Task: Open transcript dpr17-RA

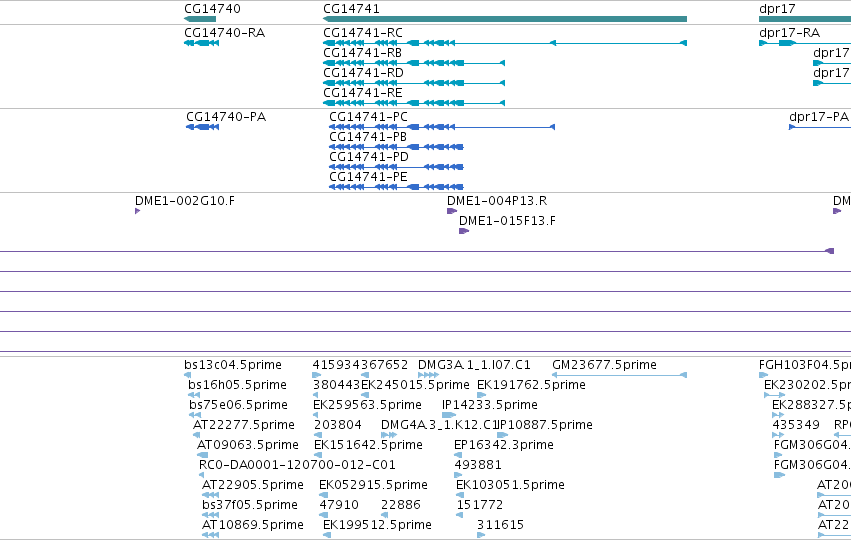Action: pyautogui.click(x=789, y=33)
